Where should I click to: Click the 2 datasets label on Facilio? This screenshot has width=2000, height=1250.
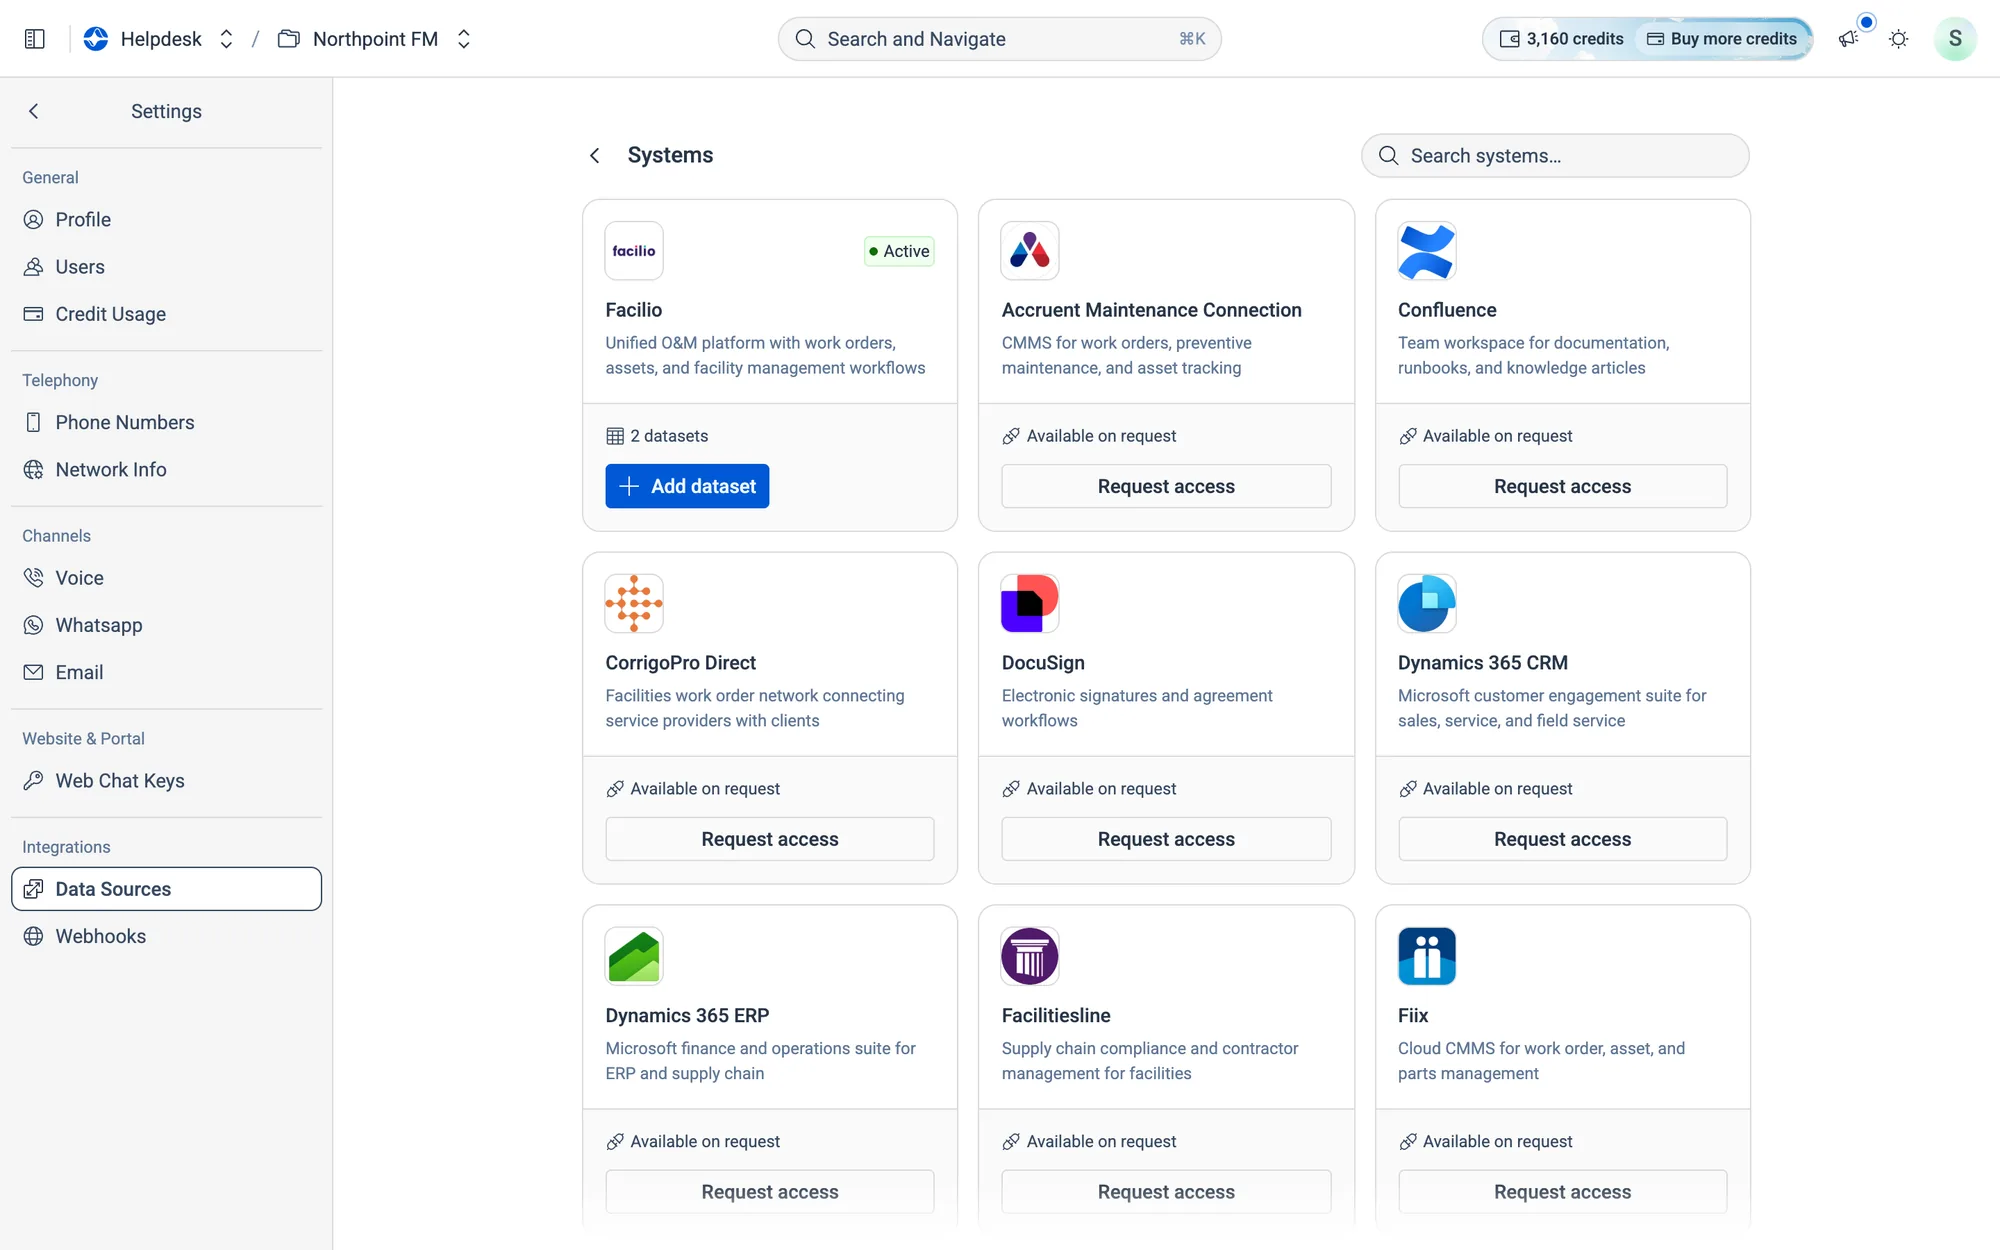tap(657, 436)
